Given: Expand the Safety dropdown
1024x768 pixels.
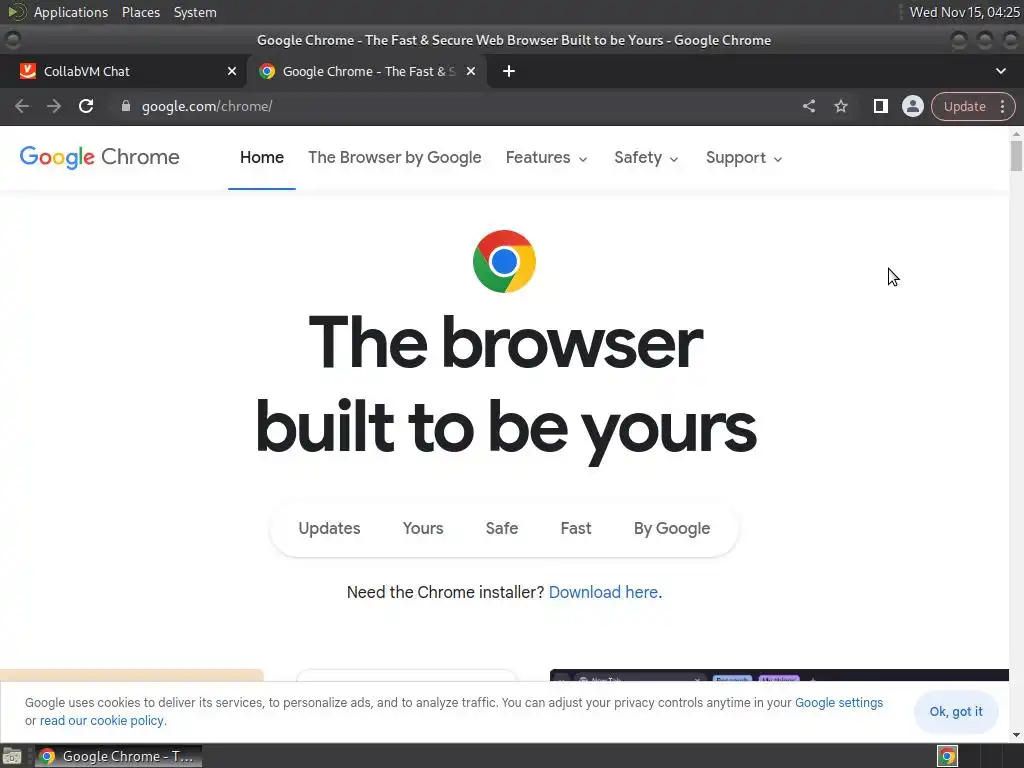Looking at the screenshot, I should tap(646, 157).
